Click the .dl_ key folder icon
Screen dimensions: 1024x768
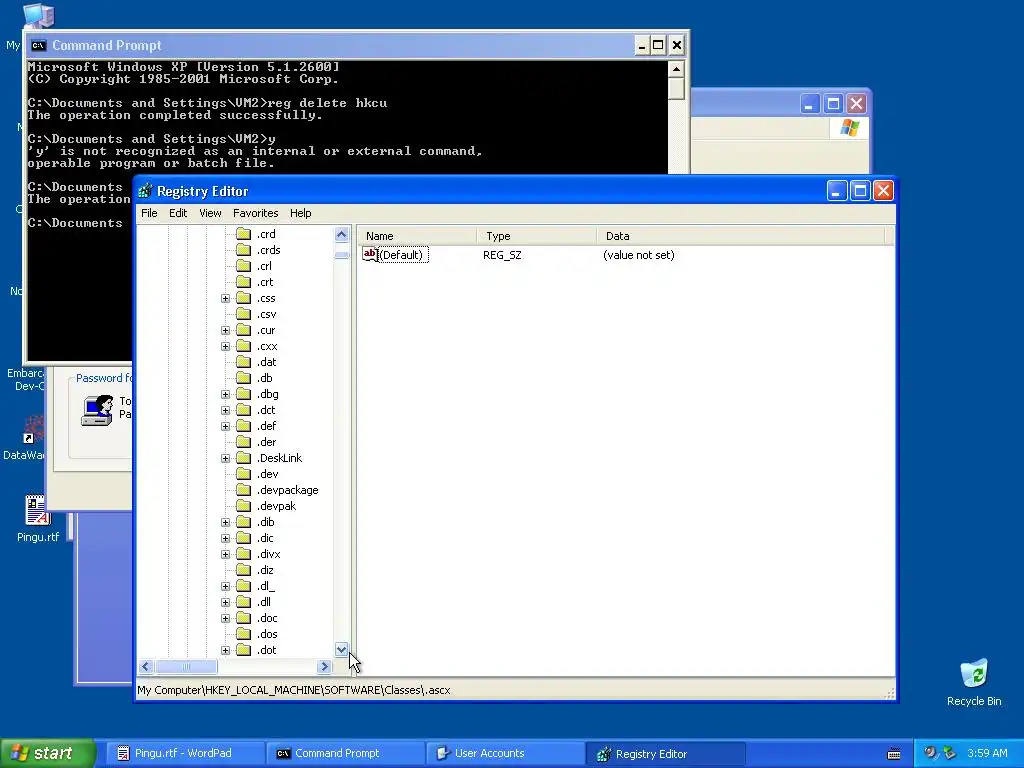point(244,586)
